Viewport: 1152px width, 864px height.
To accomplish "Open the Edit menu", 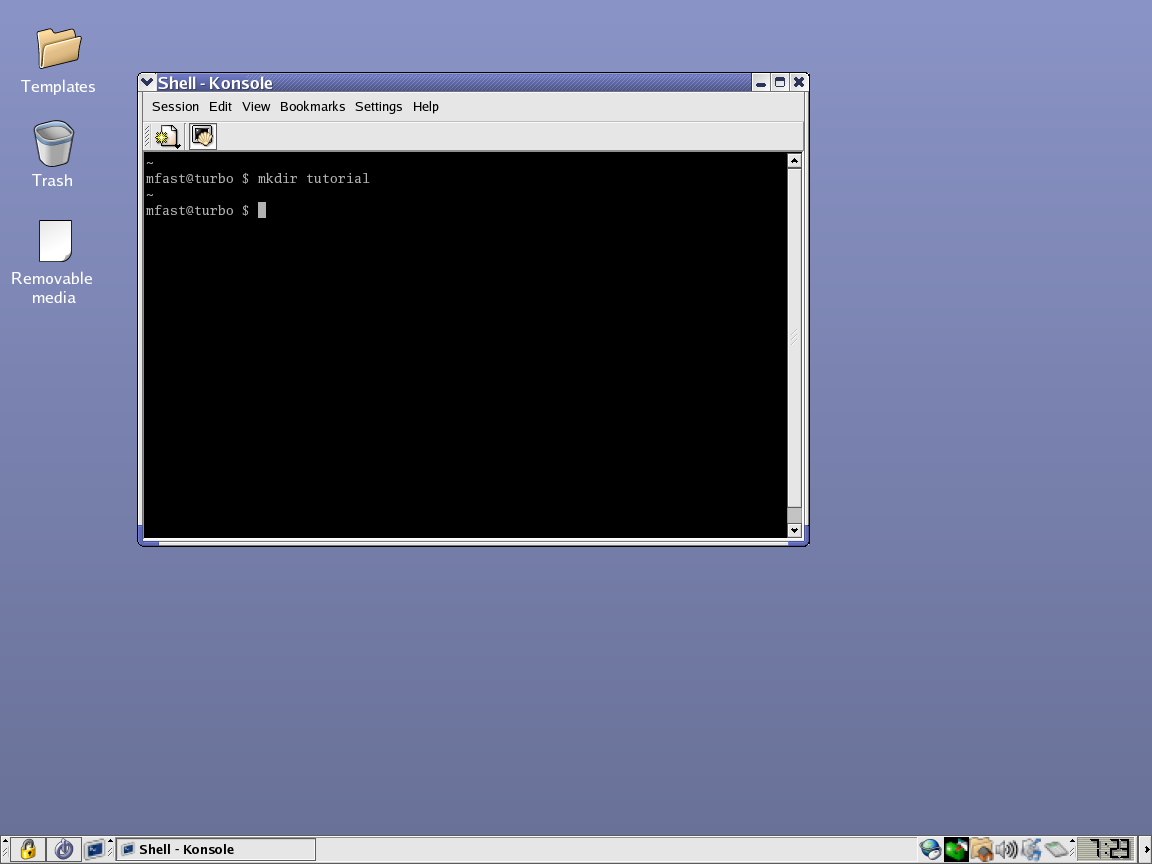I will point(220,107).
